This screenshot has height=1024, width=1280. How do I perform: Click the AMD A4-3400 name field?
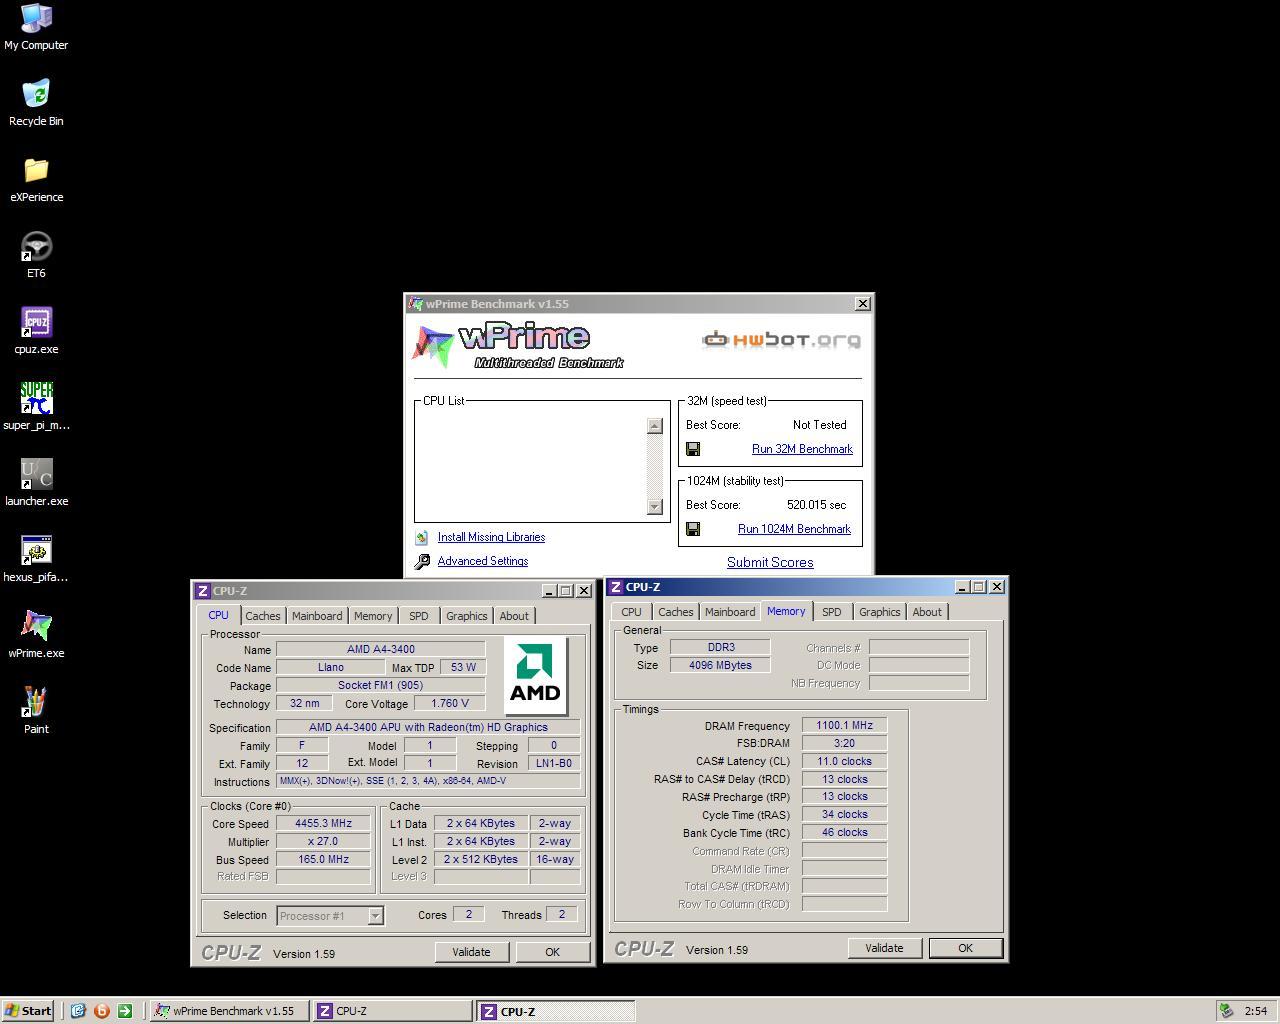[x=380, y=650]
